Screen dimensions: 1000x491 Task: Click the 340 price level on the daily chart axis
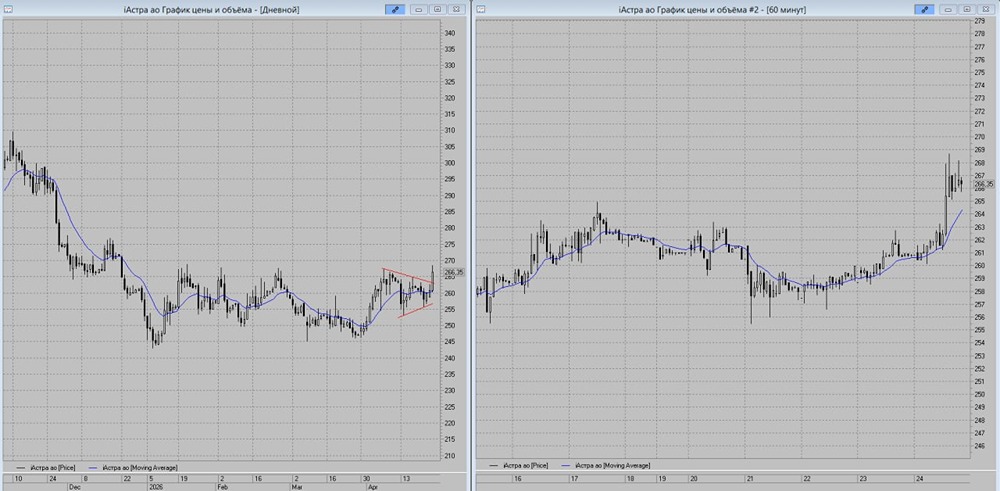(450, 33)
